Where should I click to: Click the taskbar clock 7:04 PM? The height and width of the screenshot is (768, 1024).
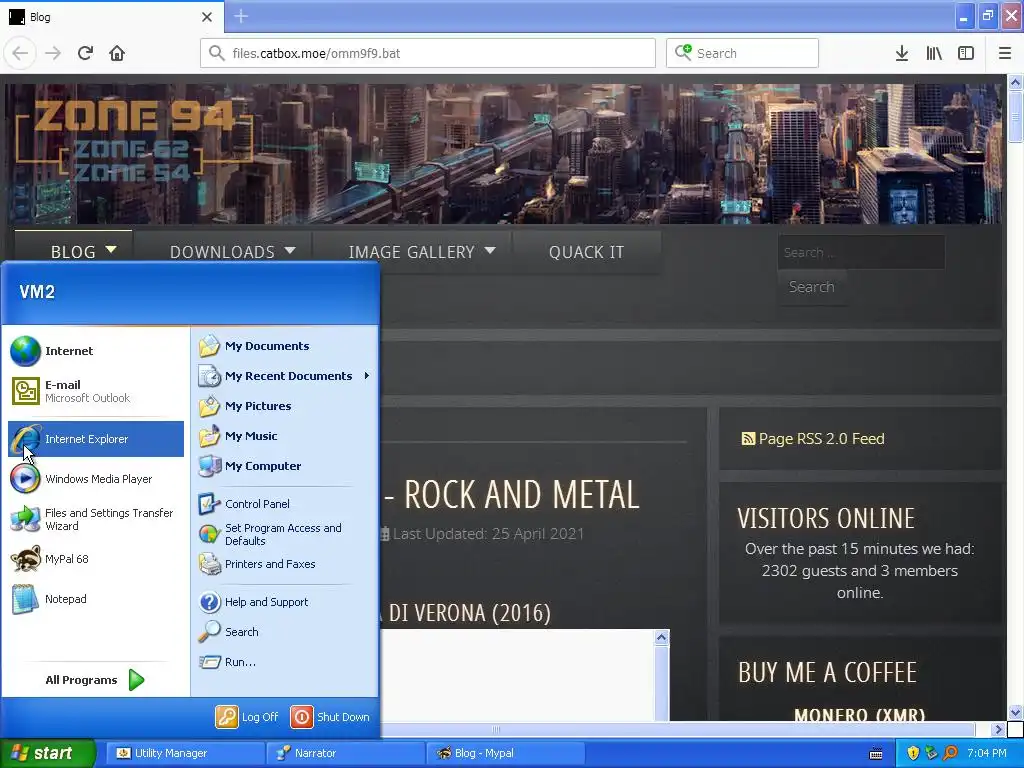(987, 754)
